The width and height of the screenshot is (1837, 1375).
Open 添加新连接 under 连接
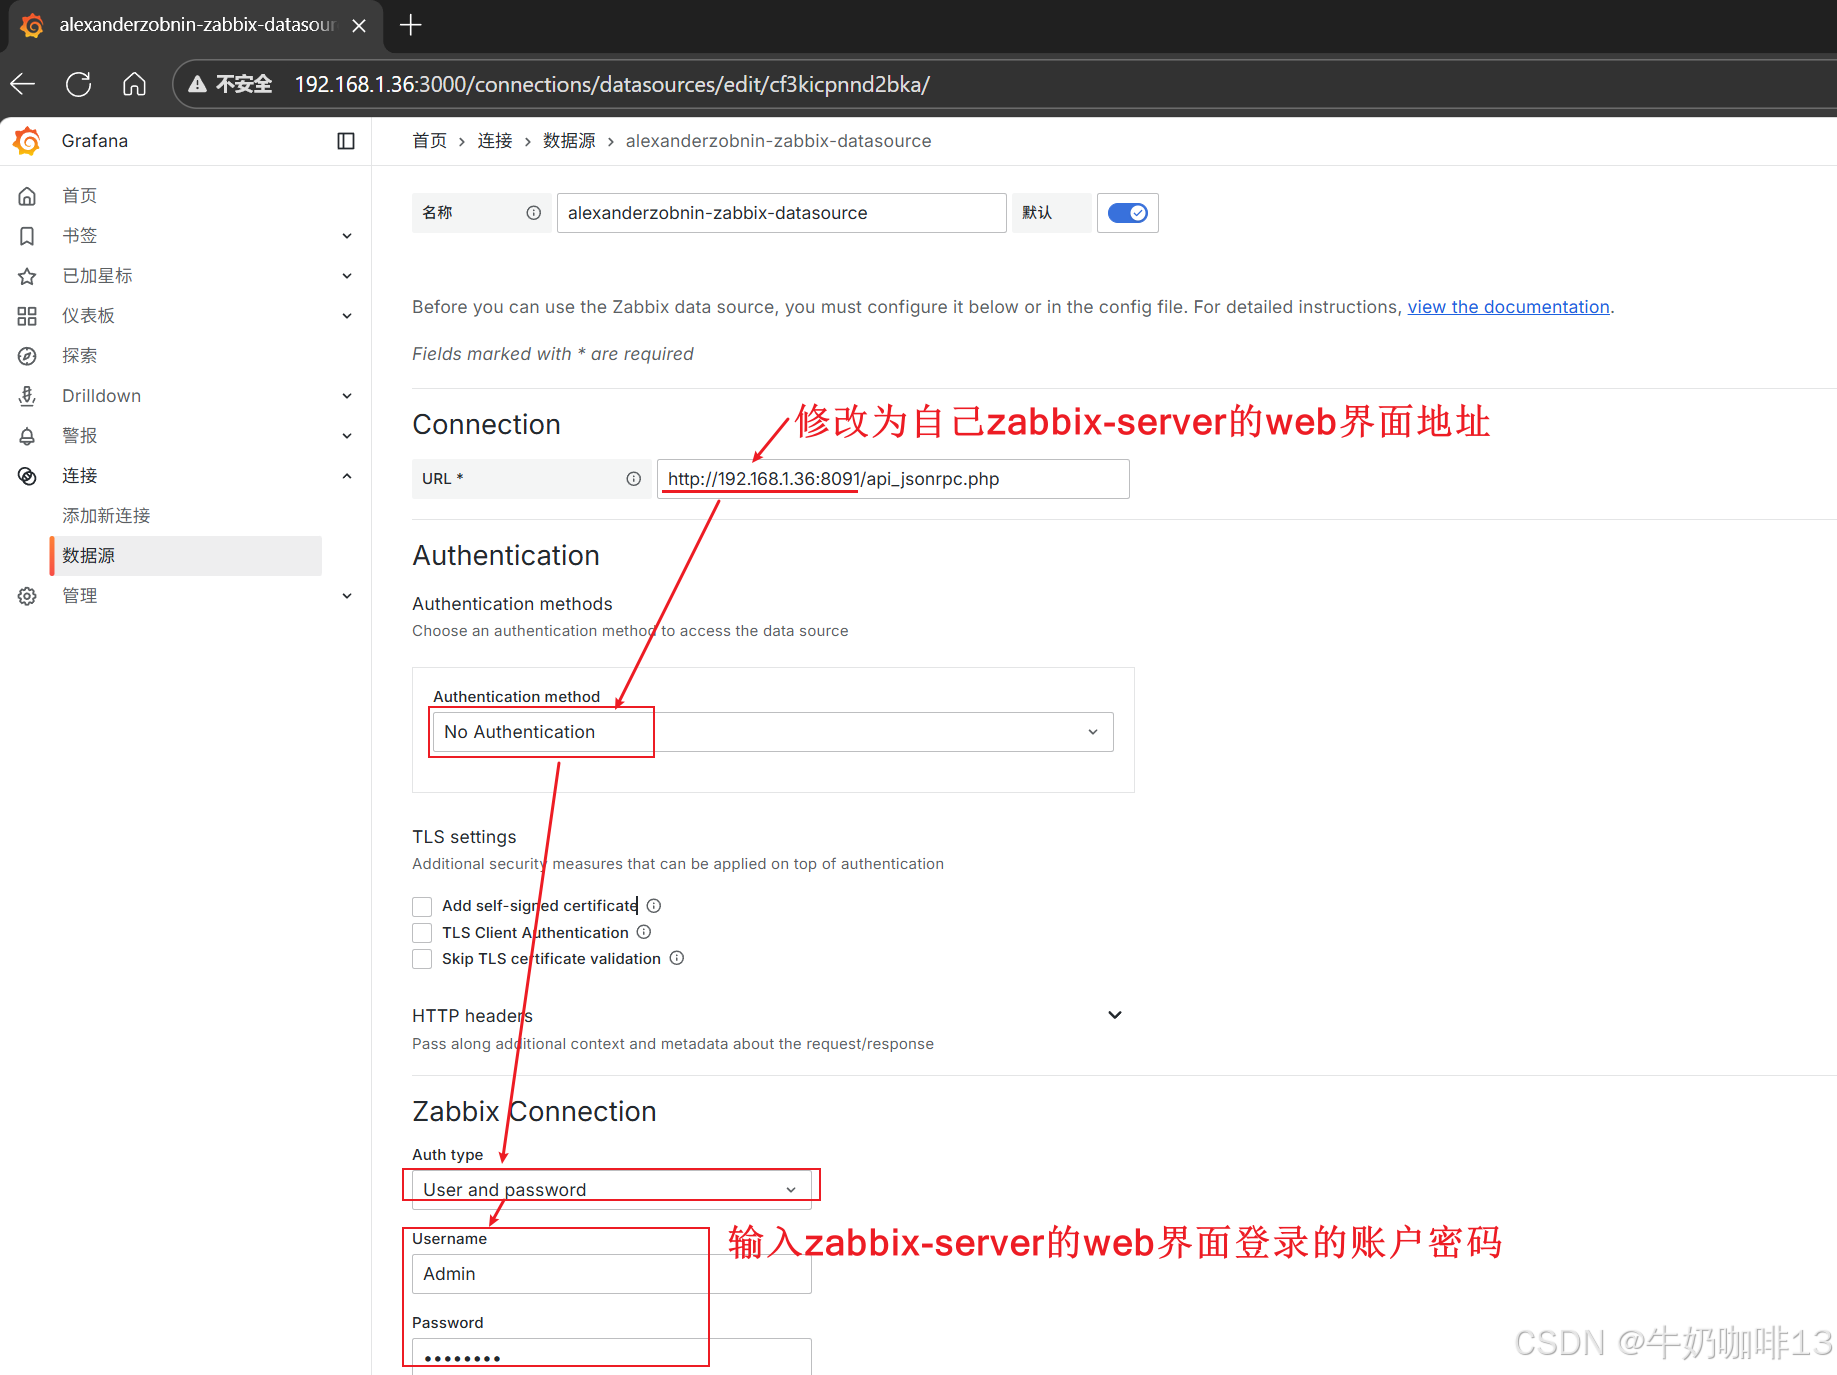pyautogui.click(x=106, y=516)
